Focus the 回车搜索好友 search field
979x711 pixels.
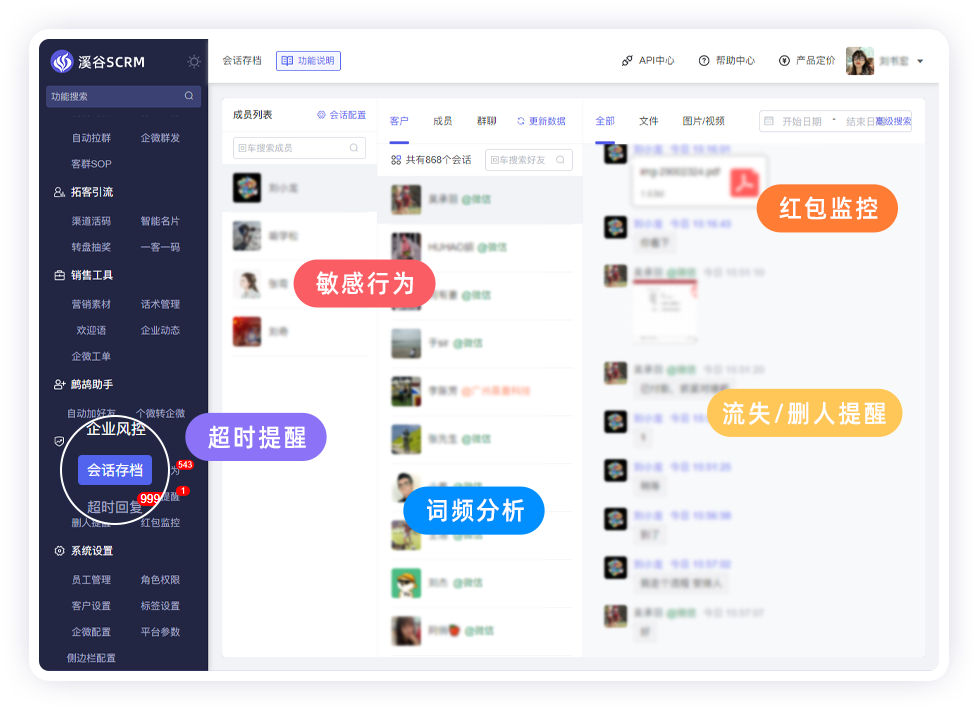tap(528, 160)
